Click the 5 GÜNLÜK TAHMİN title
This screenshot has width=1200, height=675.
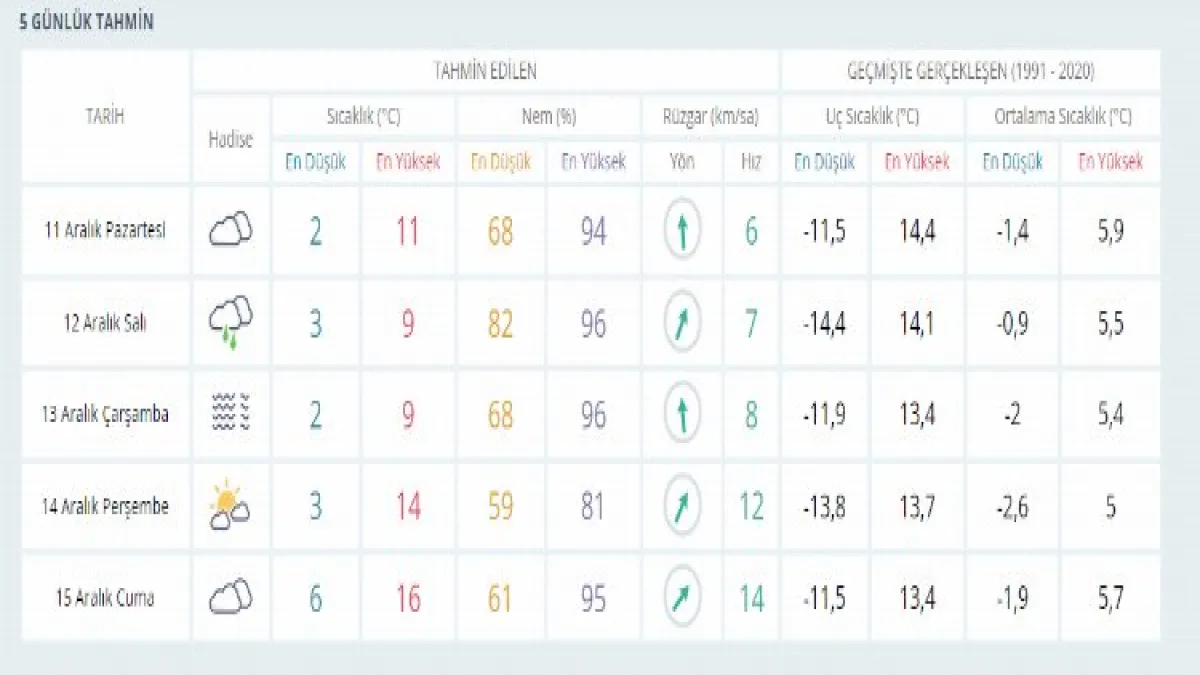87,22
